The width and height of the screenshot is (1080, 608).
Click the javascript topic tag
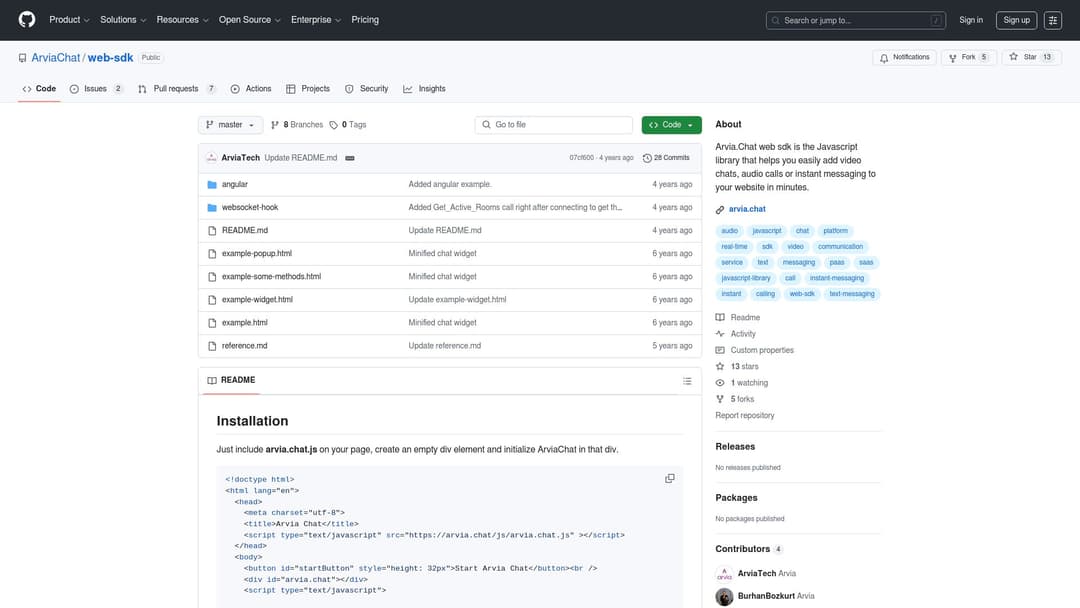pyautogui.click(x=767, y=231)
